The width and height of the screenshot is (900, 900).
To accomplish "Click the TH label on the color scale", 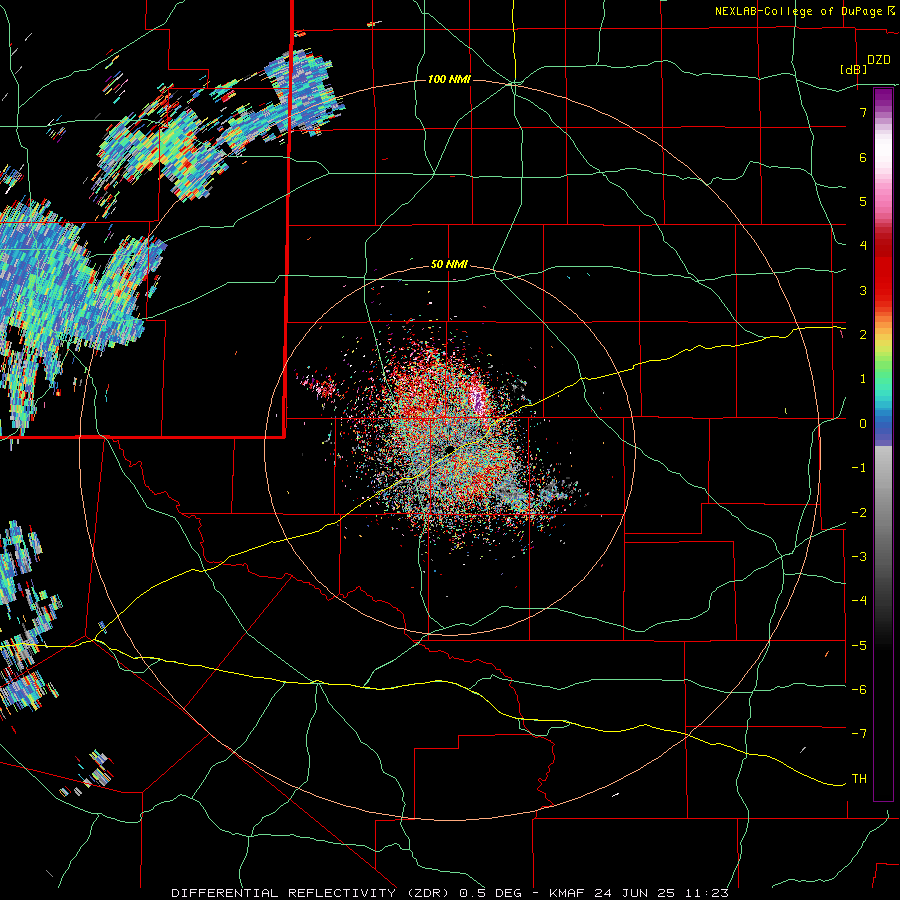I will 859,779.
